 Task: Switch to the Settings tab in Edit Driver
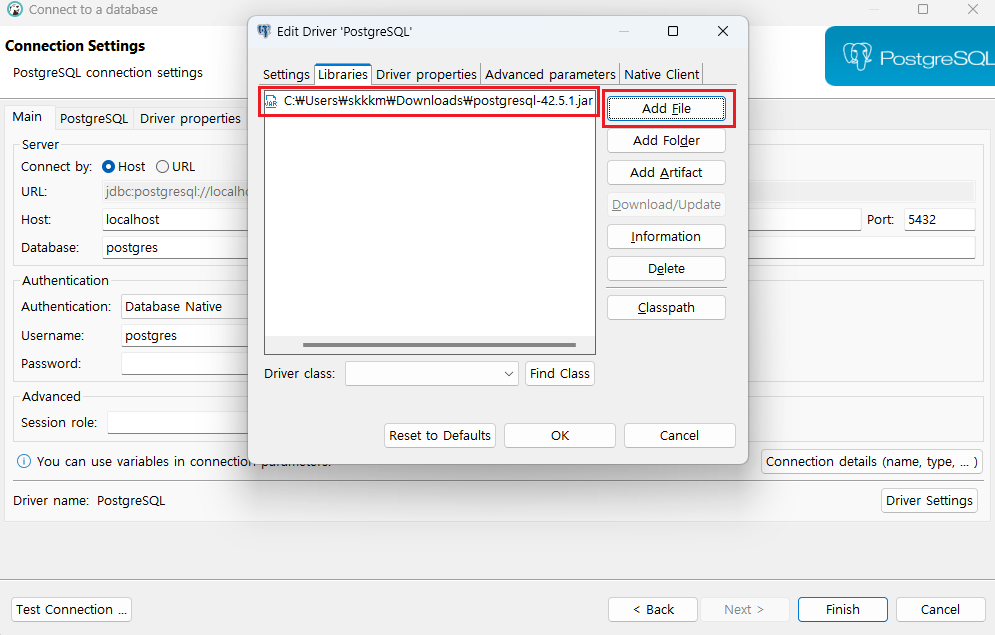point(286,74)
